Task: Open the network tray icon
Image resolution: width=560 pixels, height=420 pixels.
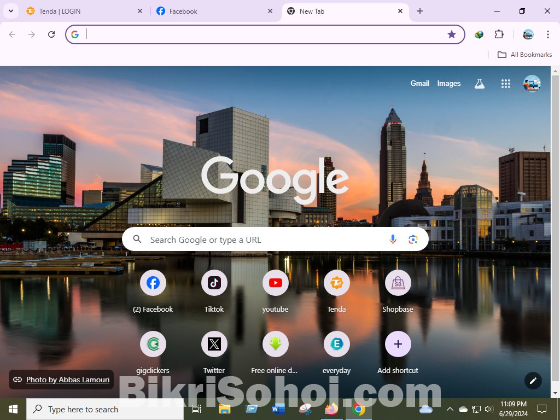Action: (476, 409)
